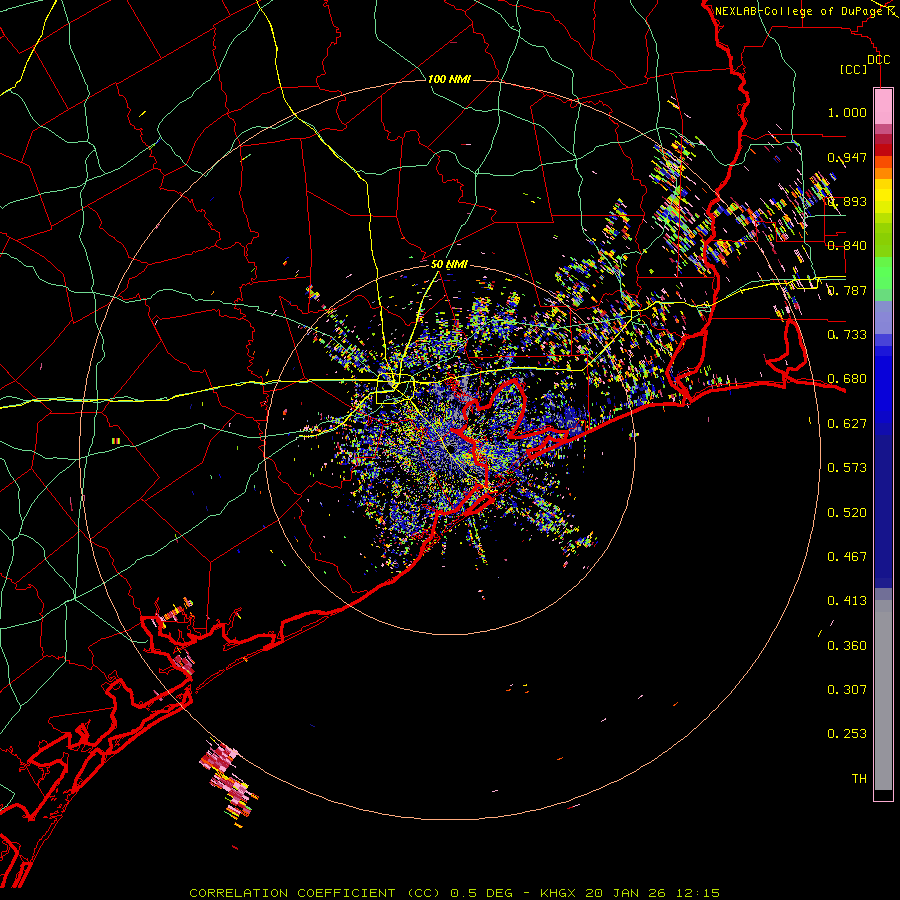Click the 50 NMI range ring label

click(449, 265)
